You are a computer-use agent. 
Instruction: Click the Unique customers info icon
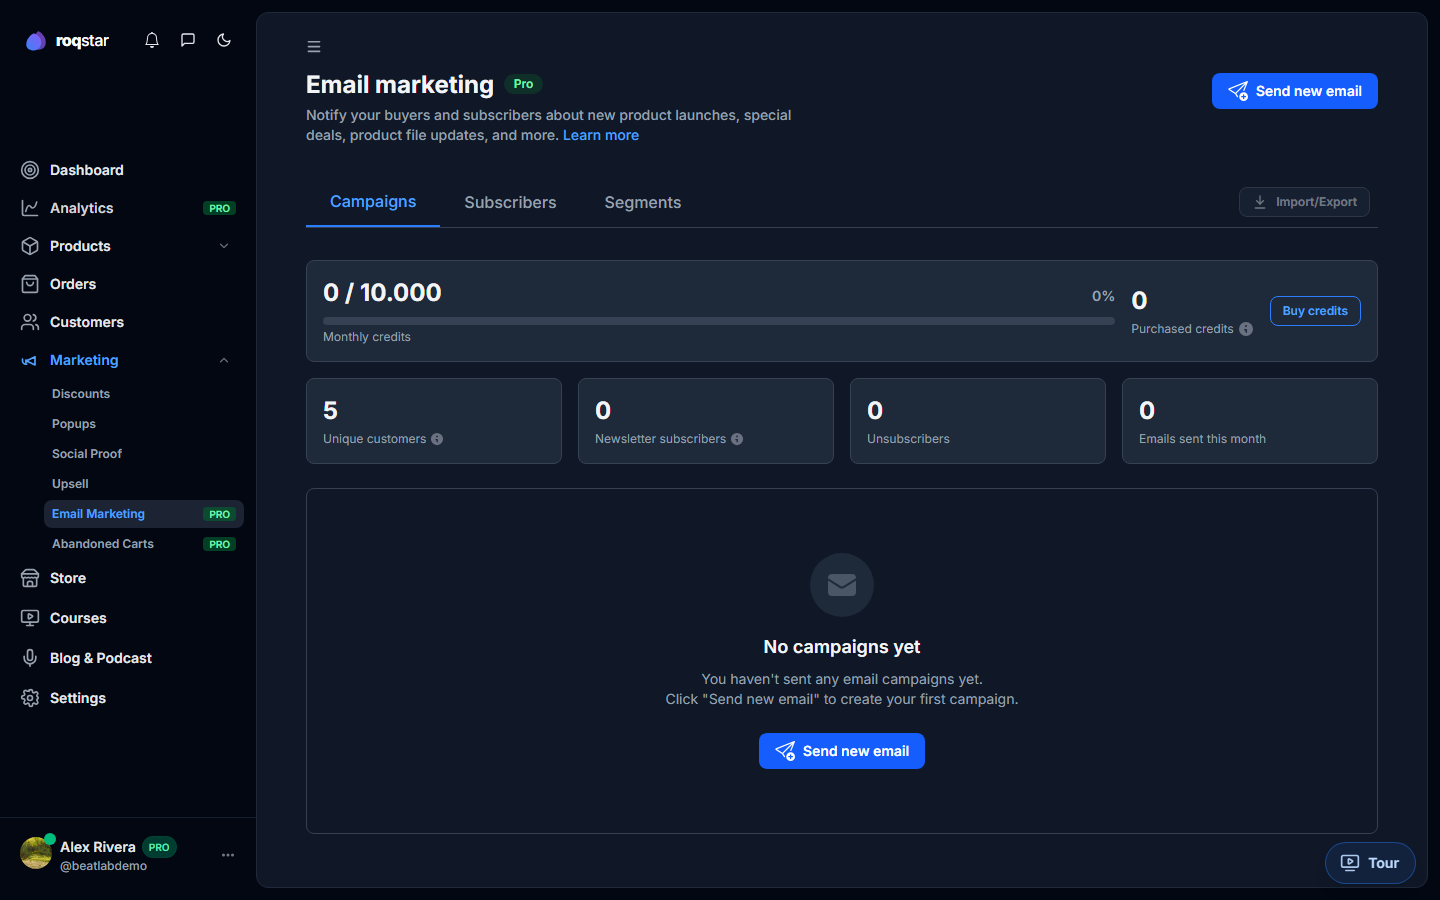coord(437,439)
